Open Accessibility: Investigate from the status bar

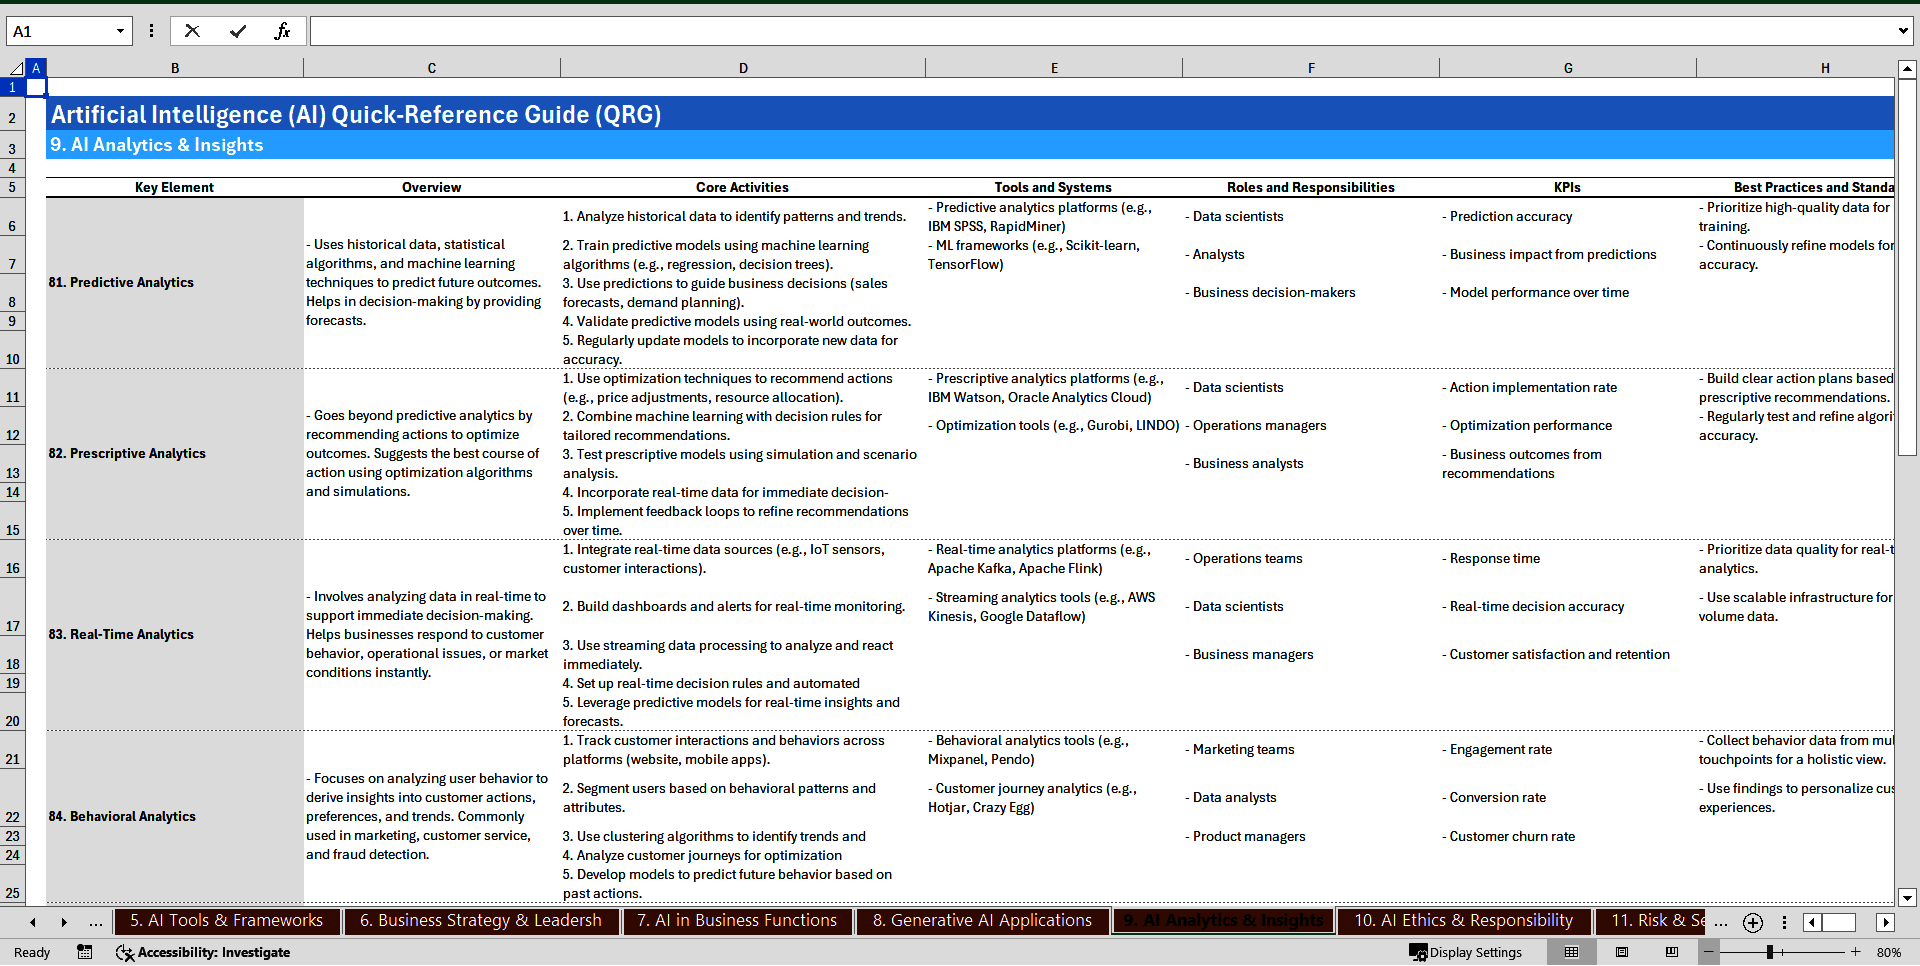(203, 953)
